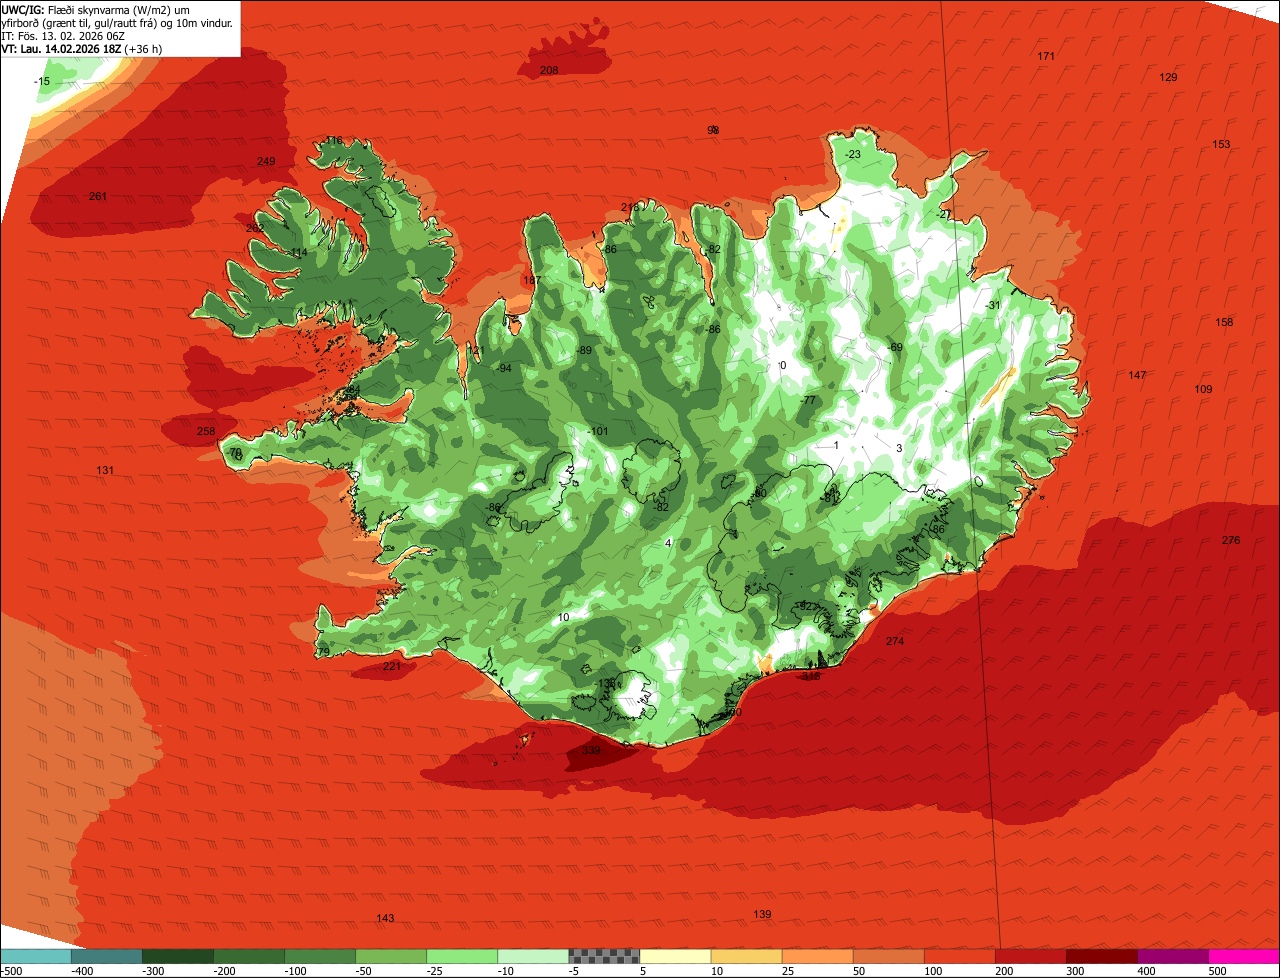Click the Westfjords value '114'
Screen dimensions: 1280x978
pos(298,253)
